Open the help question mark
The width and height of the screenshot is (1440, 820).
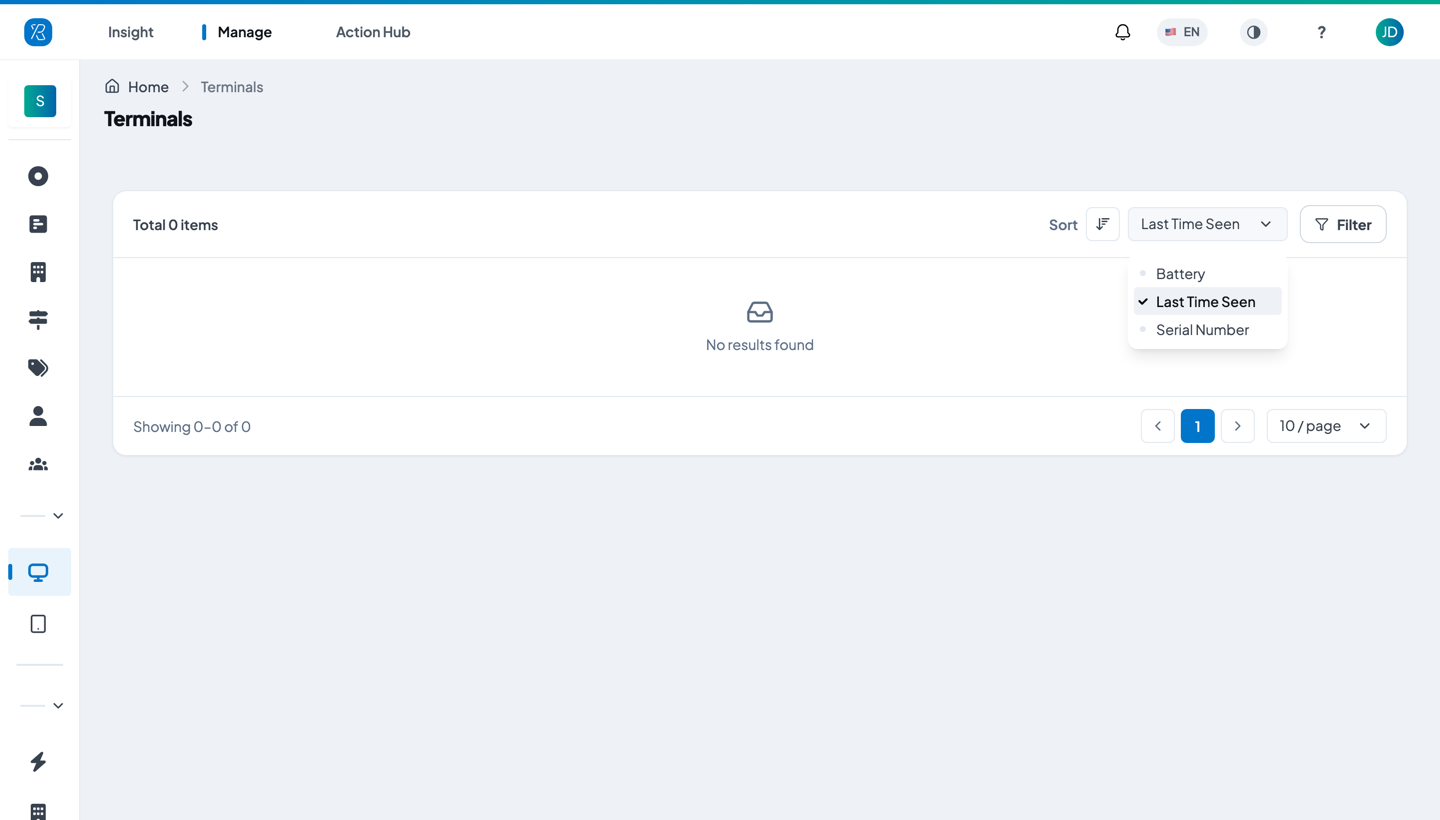coord(1321,32)
